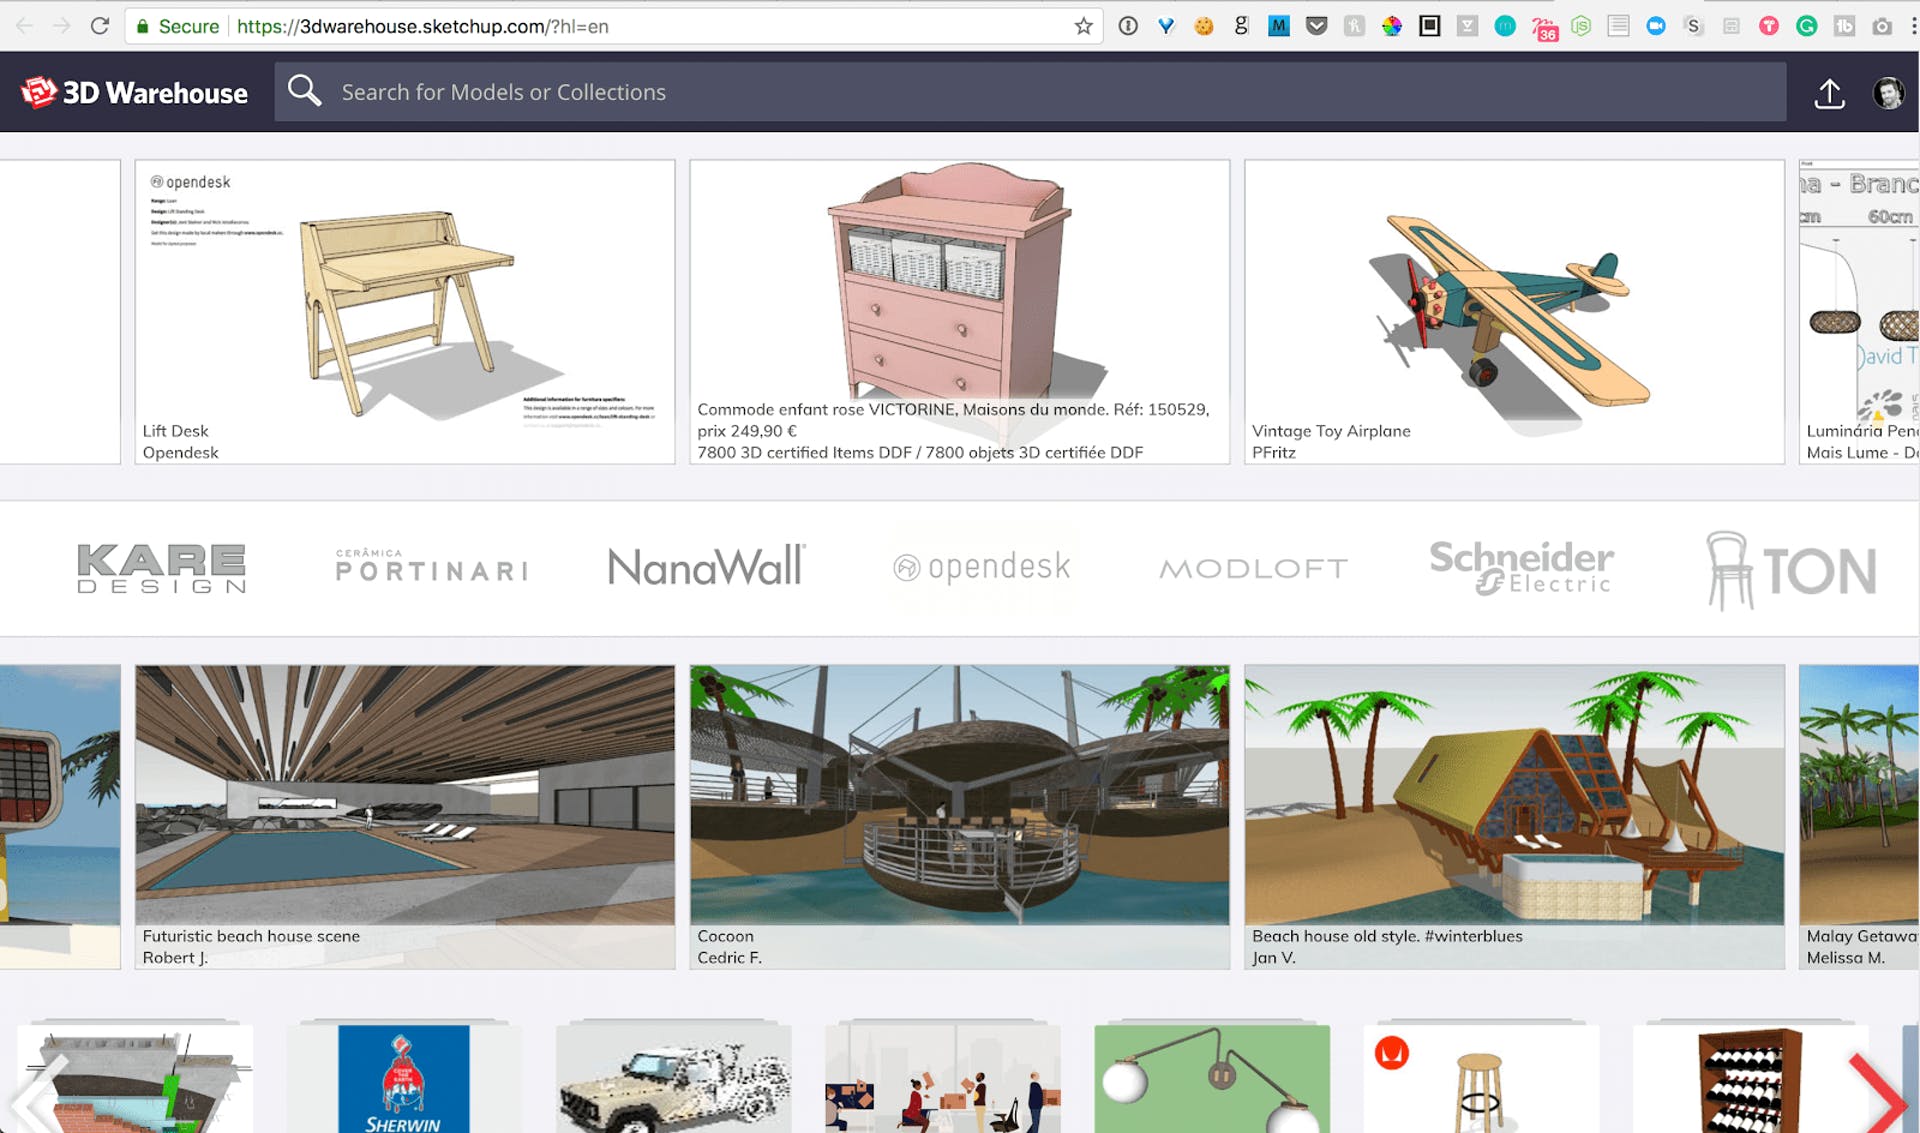The image size is (1920, 1133).
Task: Click the upload model icon
Action: click(x=1829, y=93)
